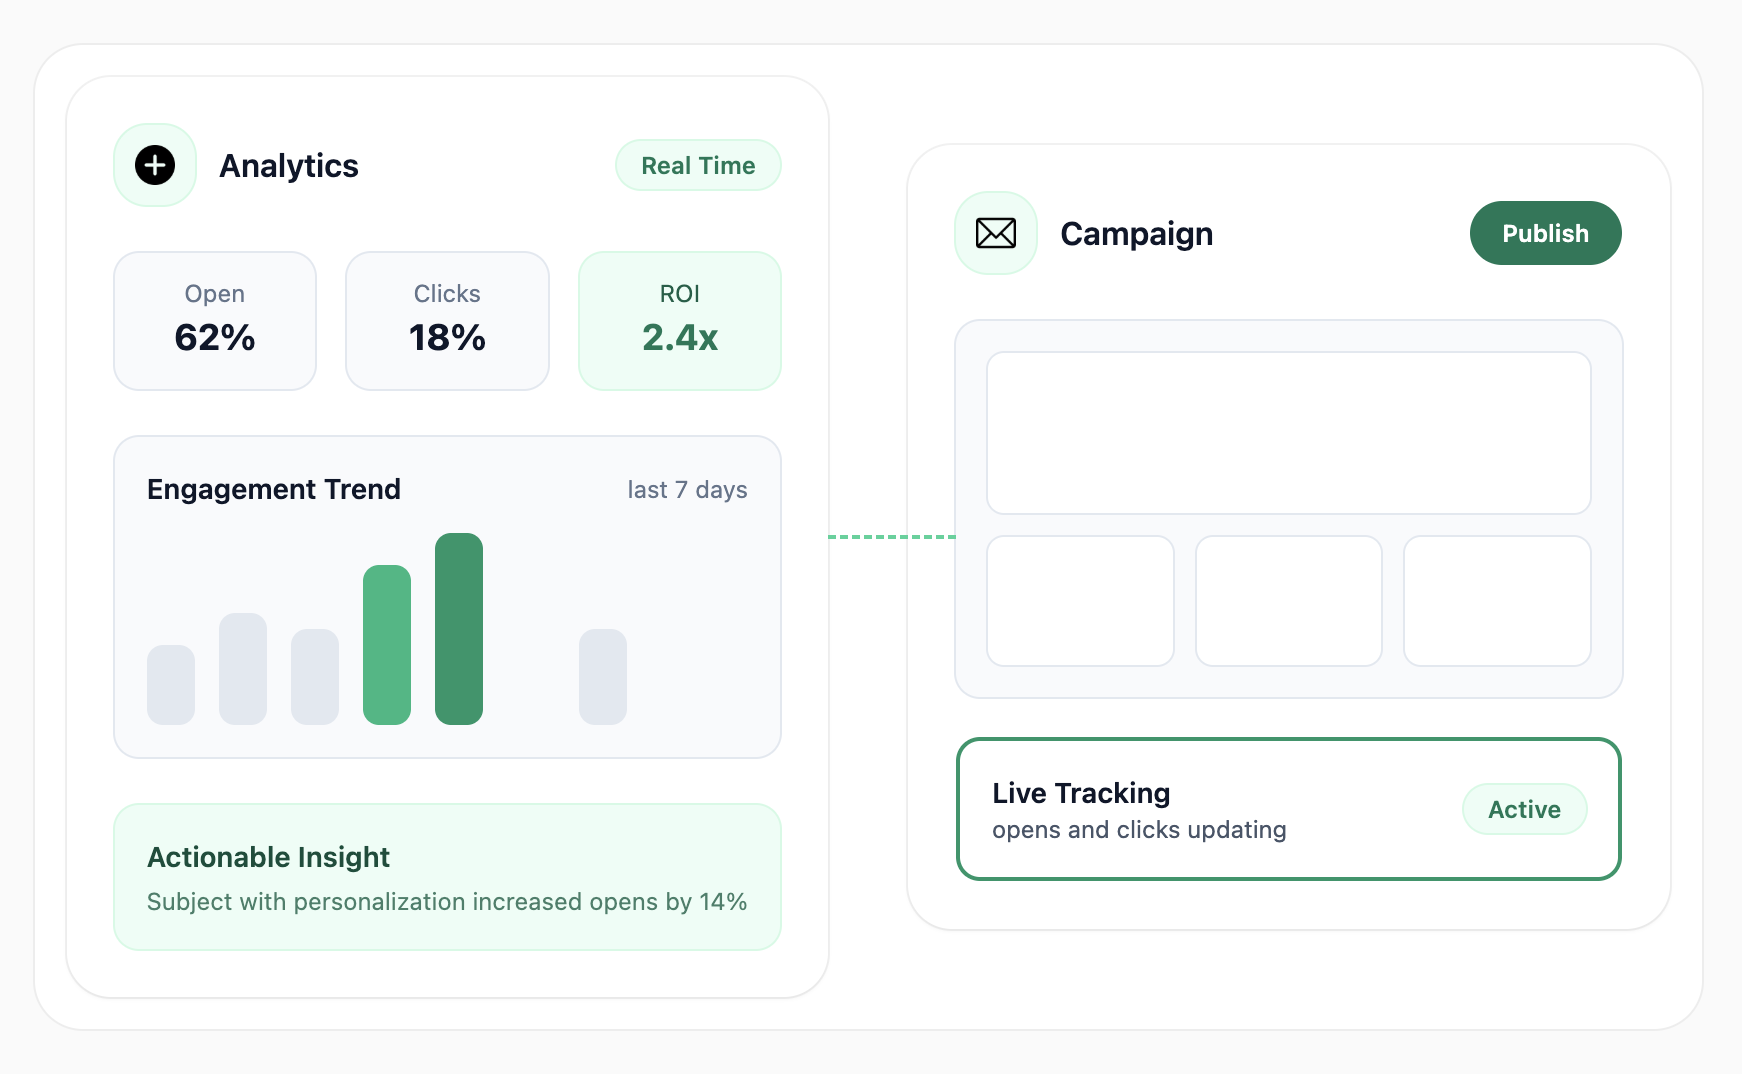Select the left small campaign placeholder
This screenshot has height=1074, width=1742.
1080,601
